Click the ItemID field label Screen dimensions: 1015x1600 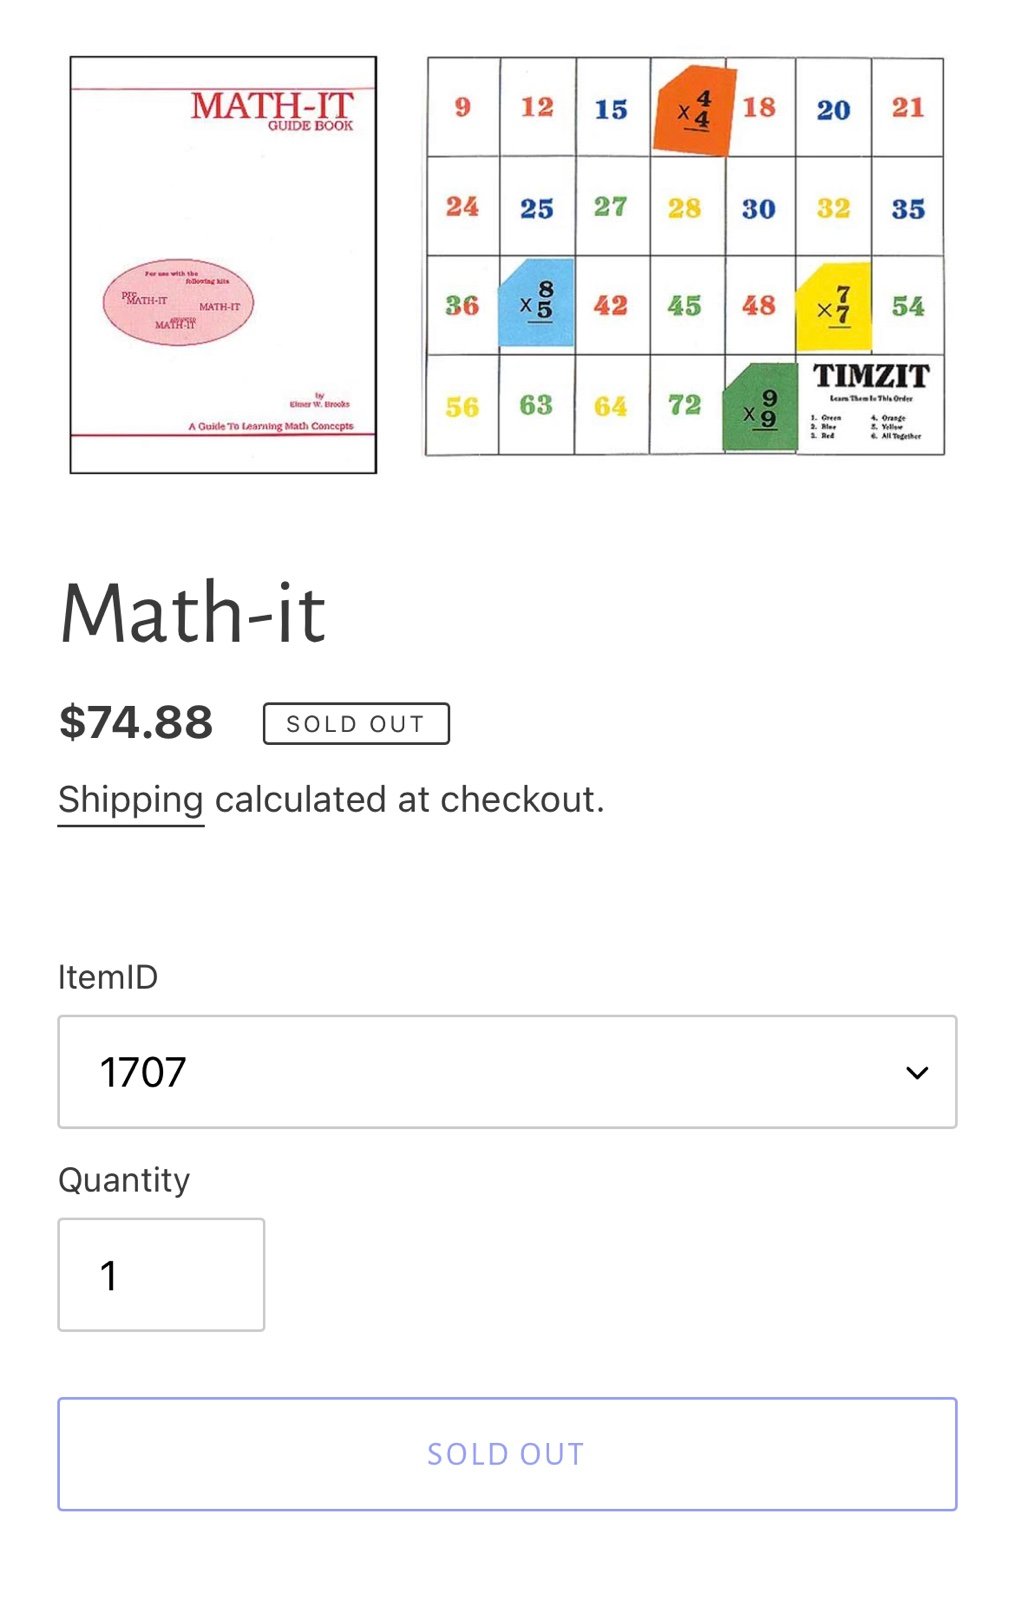[108, 977]
